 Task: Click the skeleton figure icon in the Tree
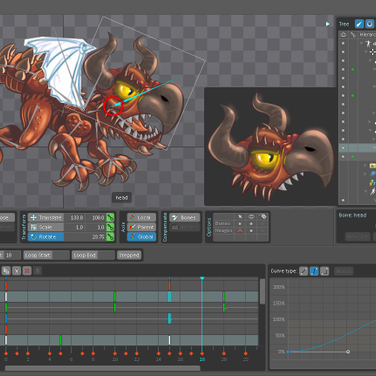pos(368,43)
